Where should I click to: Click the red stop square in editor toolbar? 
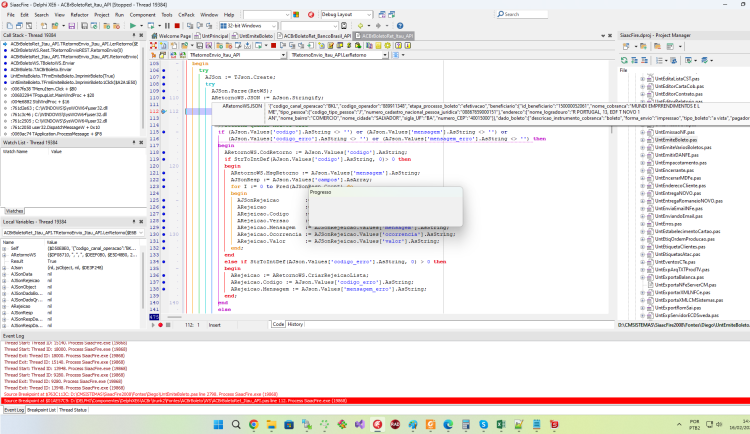[274, 45]
